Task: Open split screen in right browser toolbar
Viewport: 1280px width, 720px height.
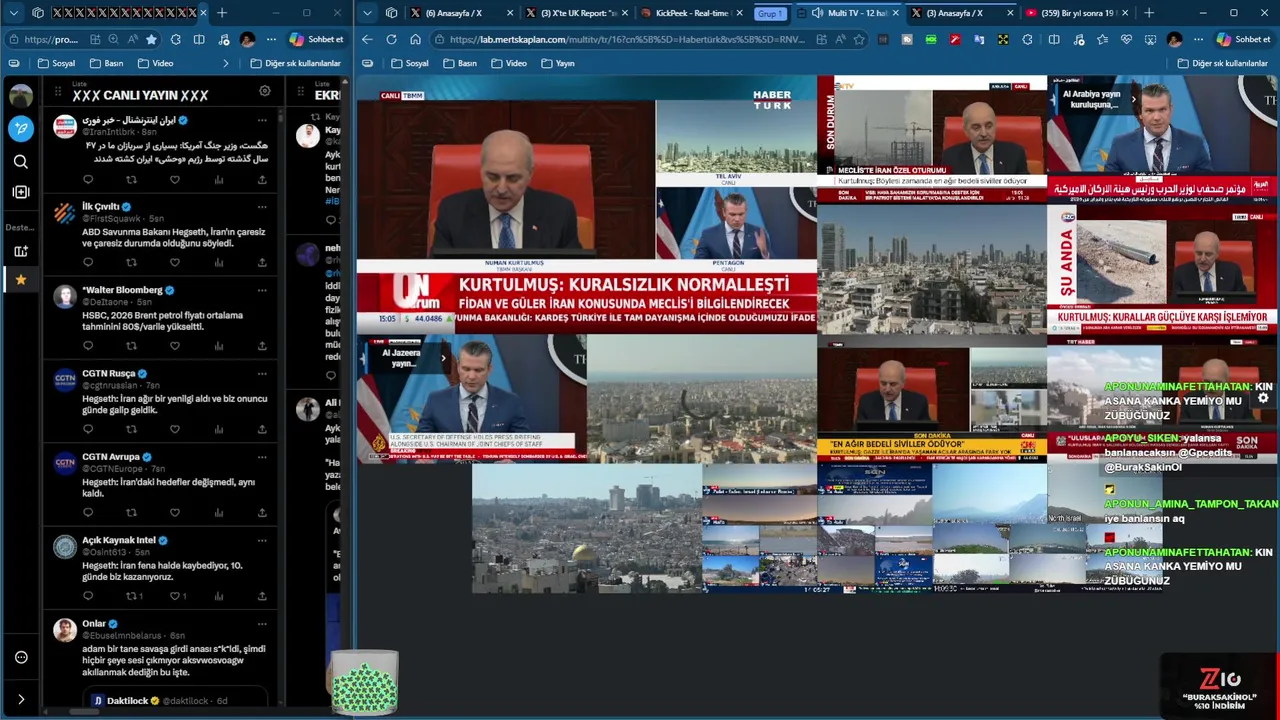Action: pyautogui.click(x=1053, y=39)
